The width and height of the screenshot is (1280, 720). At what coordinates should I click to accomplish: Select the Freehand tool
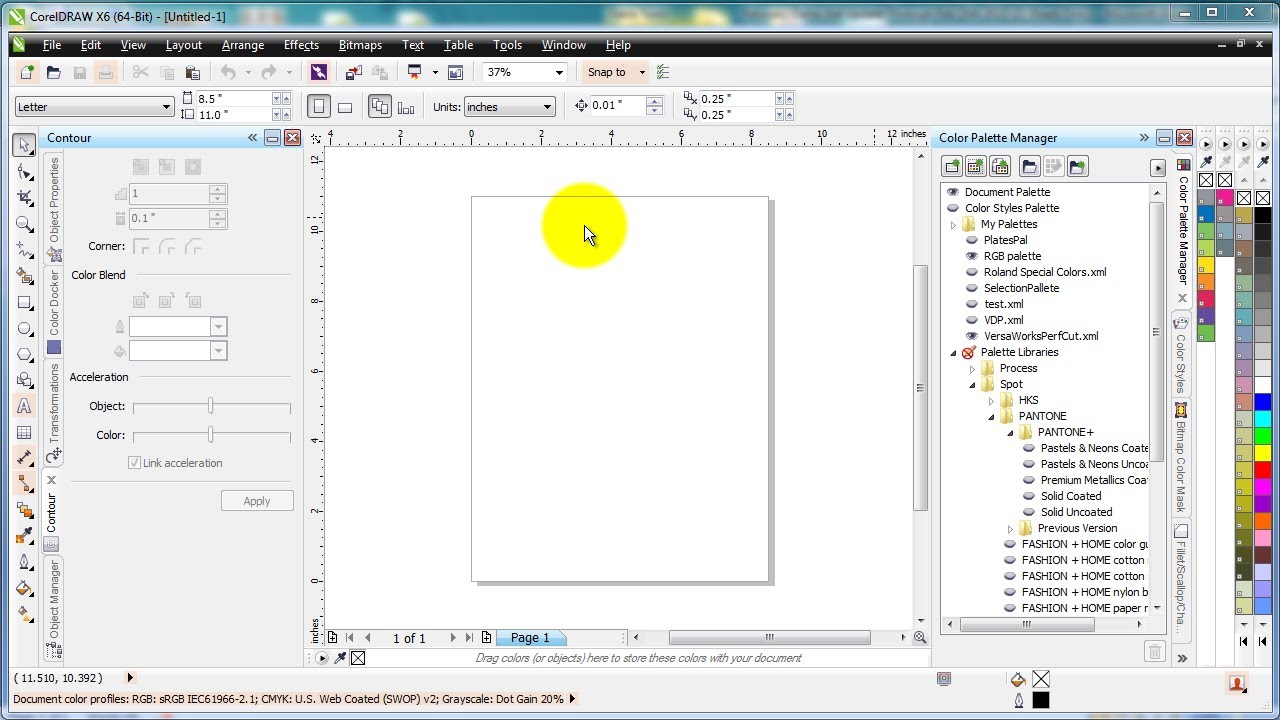[x=24, y=250]
